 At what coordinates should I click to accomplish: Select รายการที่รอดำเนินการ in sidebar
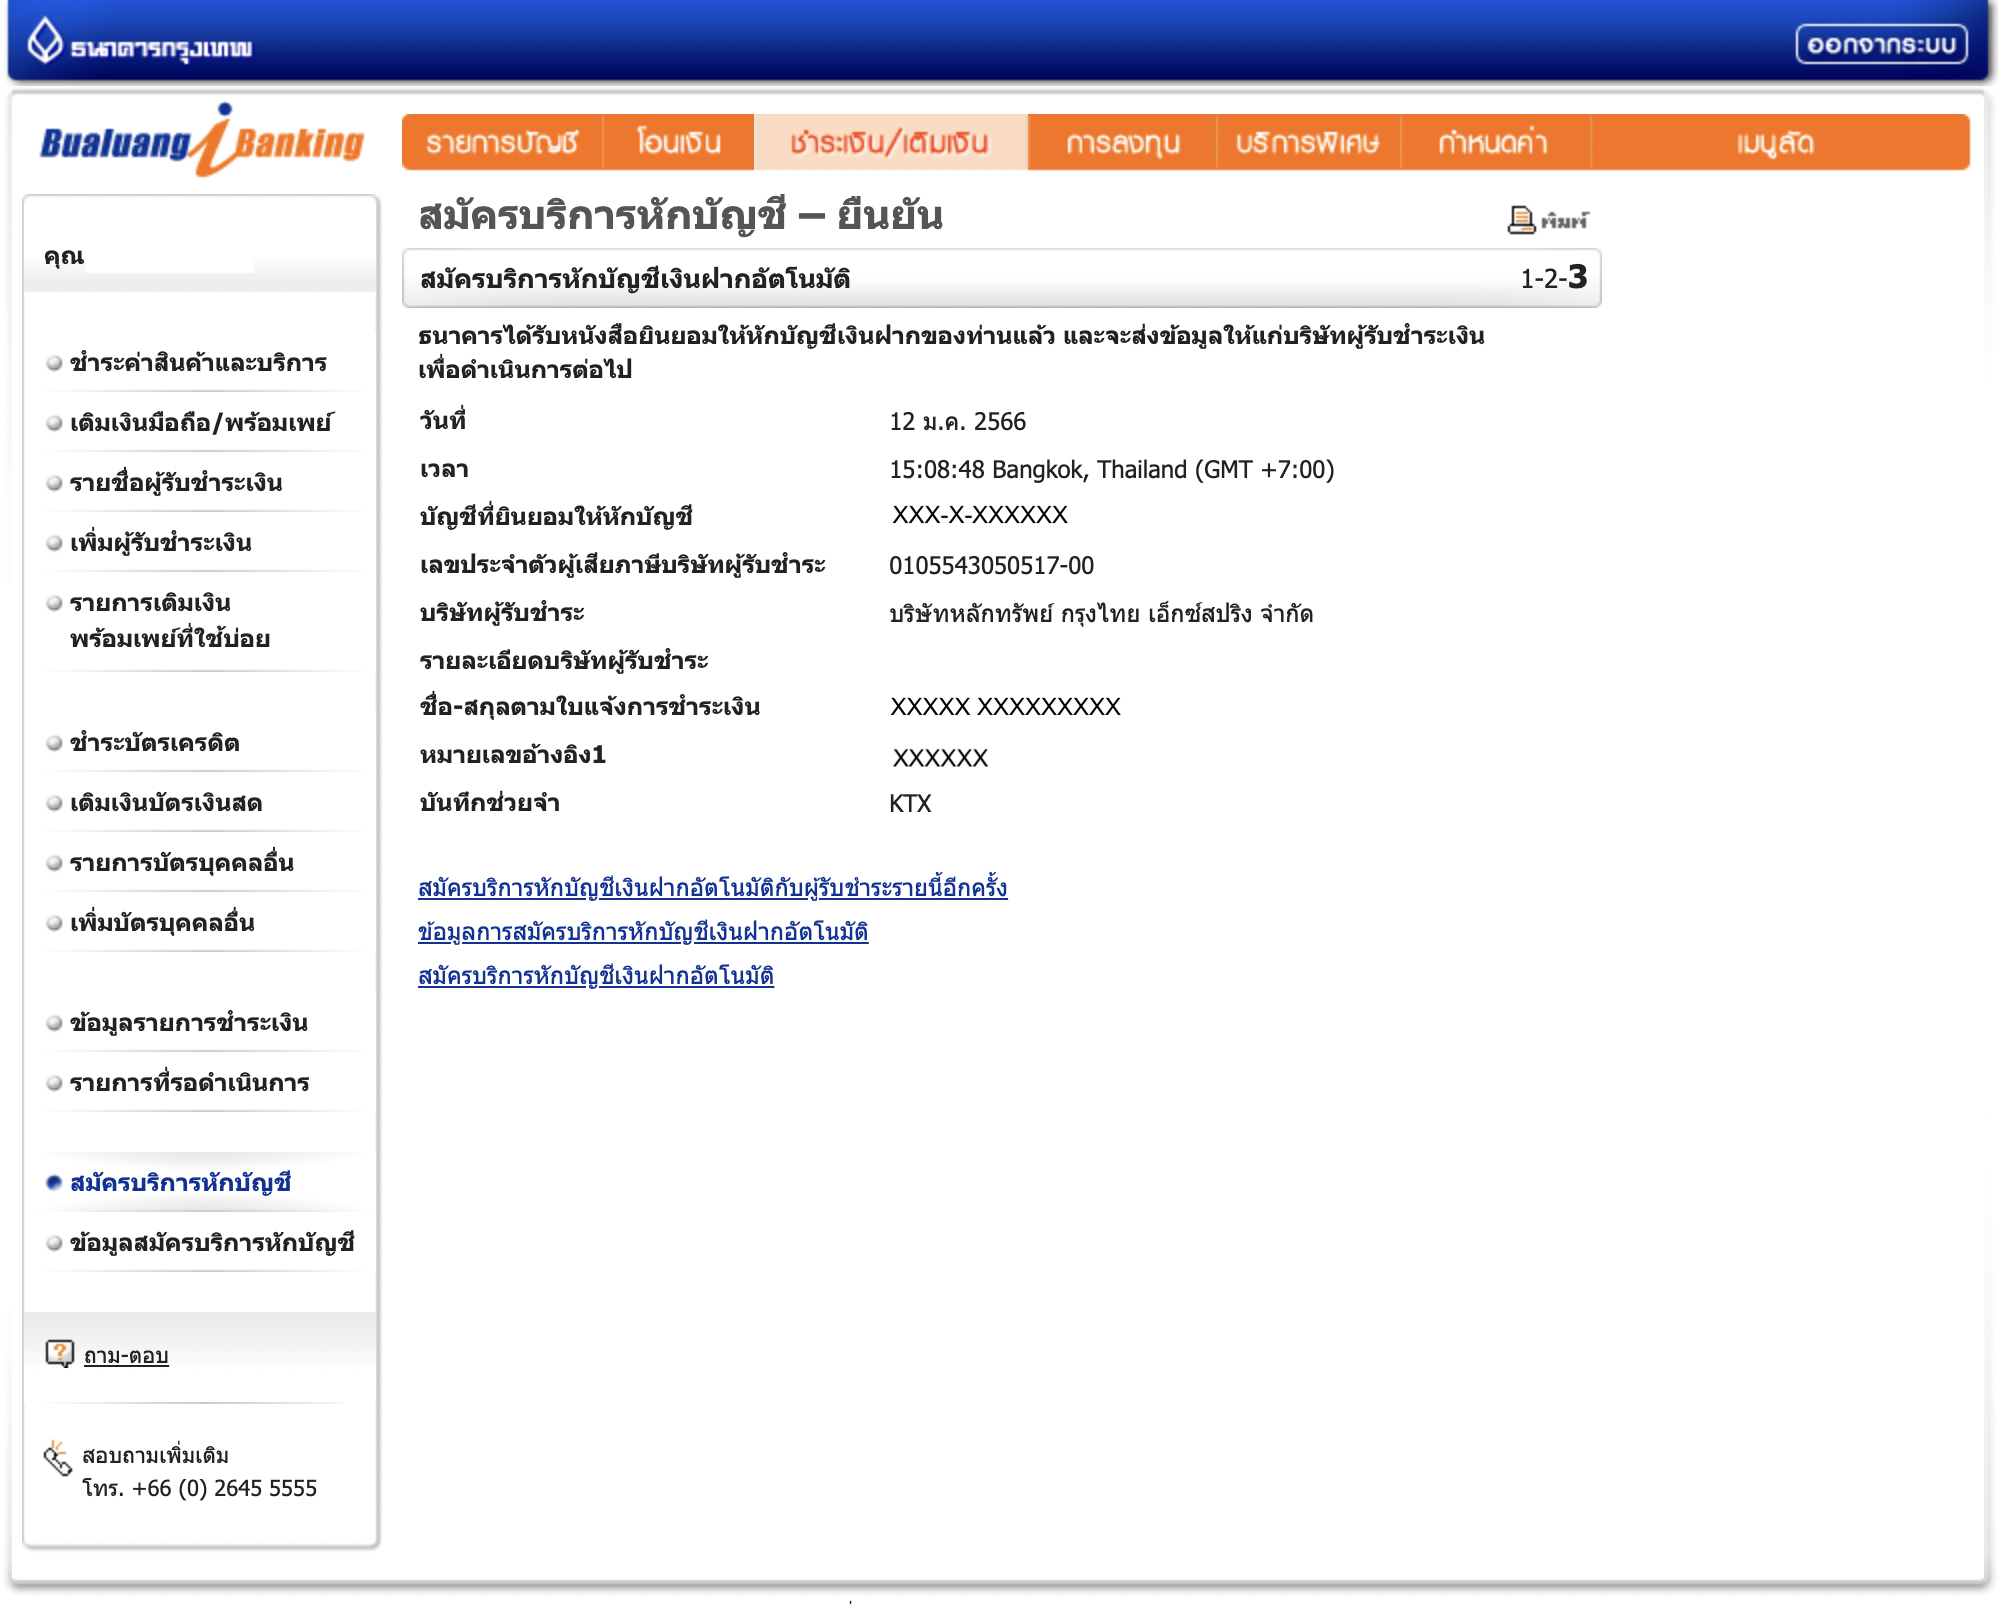pos(189,1083)
